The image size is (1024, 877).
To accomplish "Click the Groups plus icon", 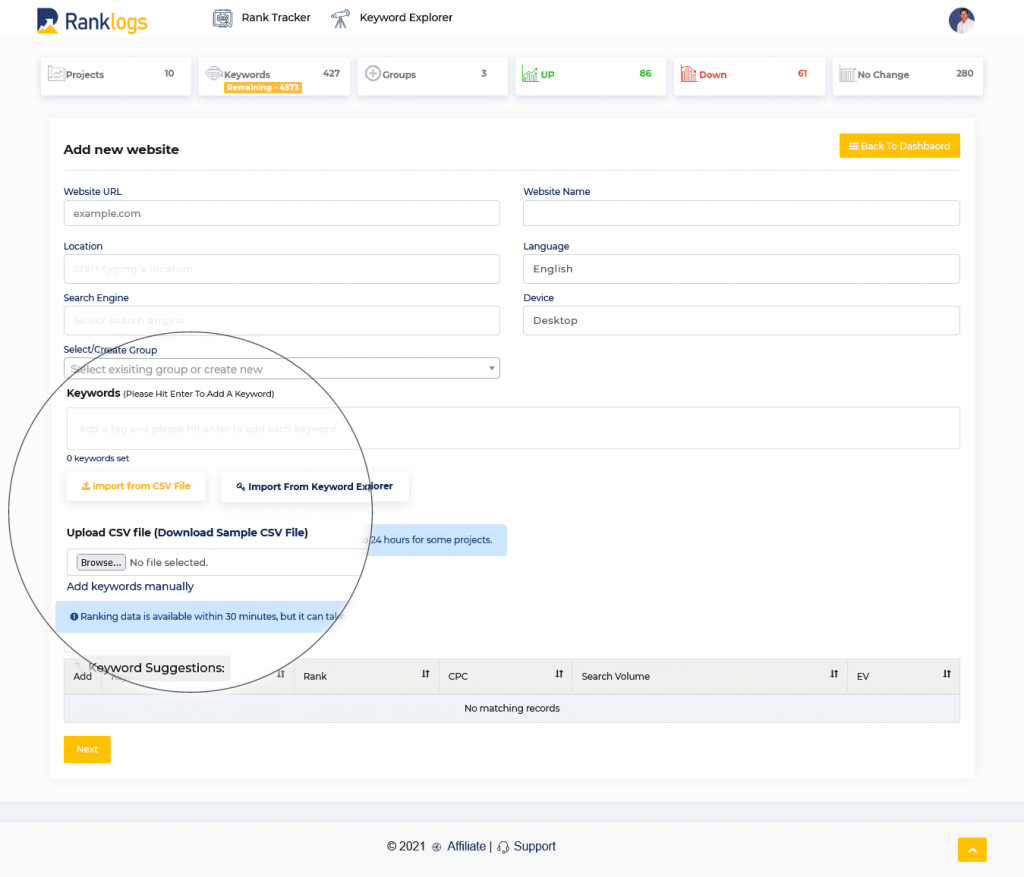I will pyautogui.click(x=372, y=73).
